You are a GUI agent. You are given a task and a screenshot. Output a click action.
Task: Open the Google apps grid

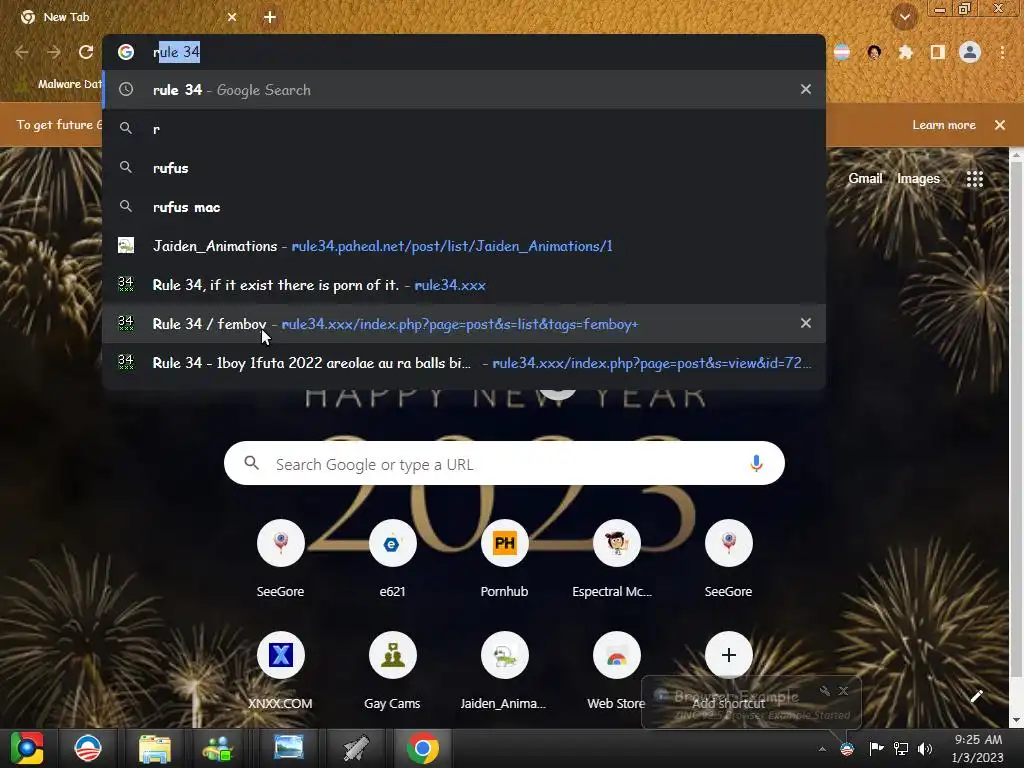(974, 179)
